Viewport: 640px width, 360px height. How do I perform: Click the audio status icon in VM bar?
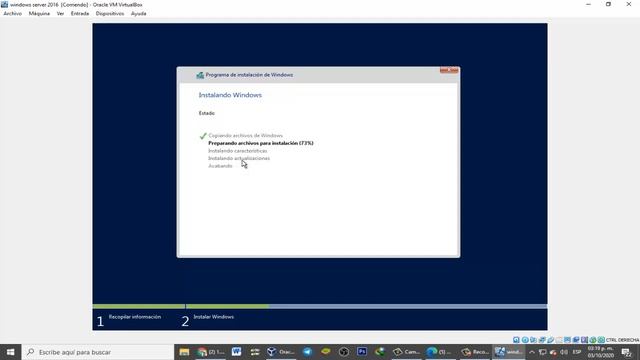[533, 340]
